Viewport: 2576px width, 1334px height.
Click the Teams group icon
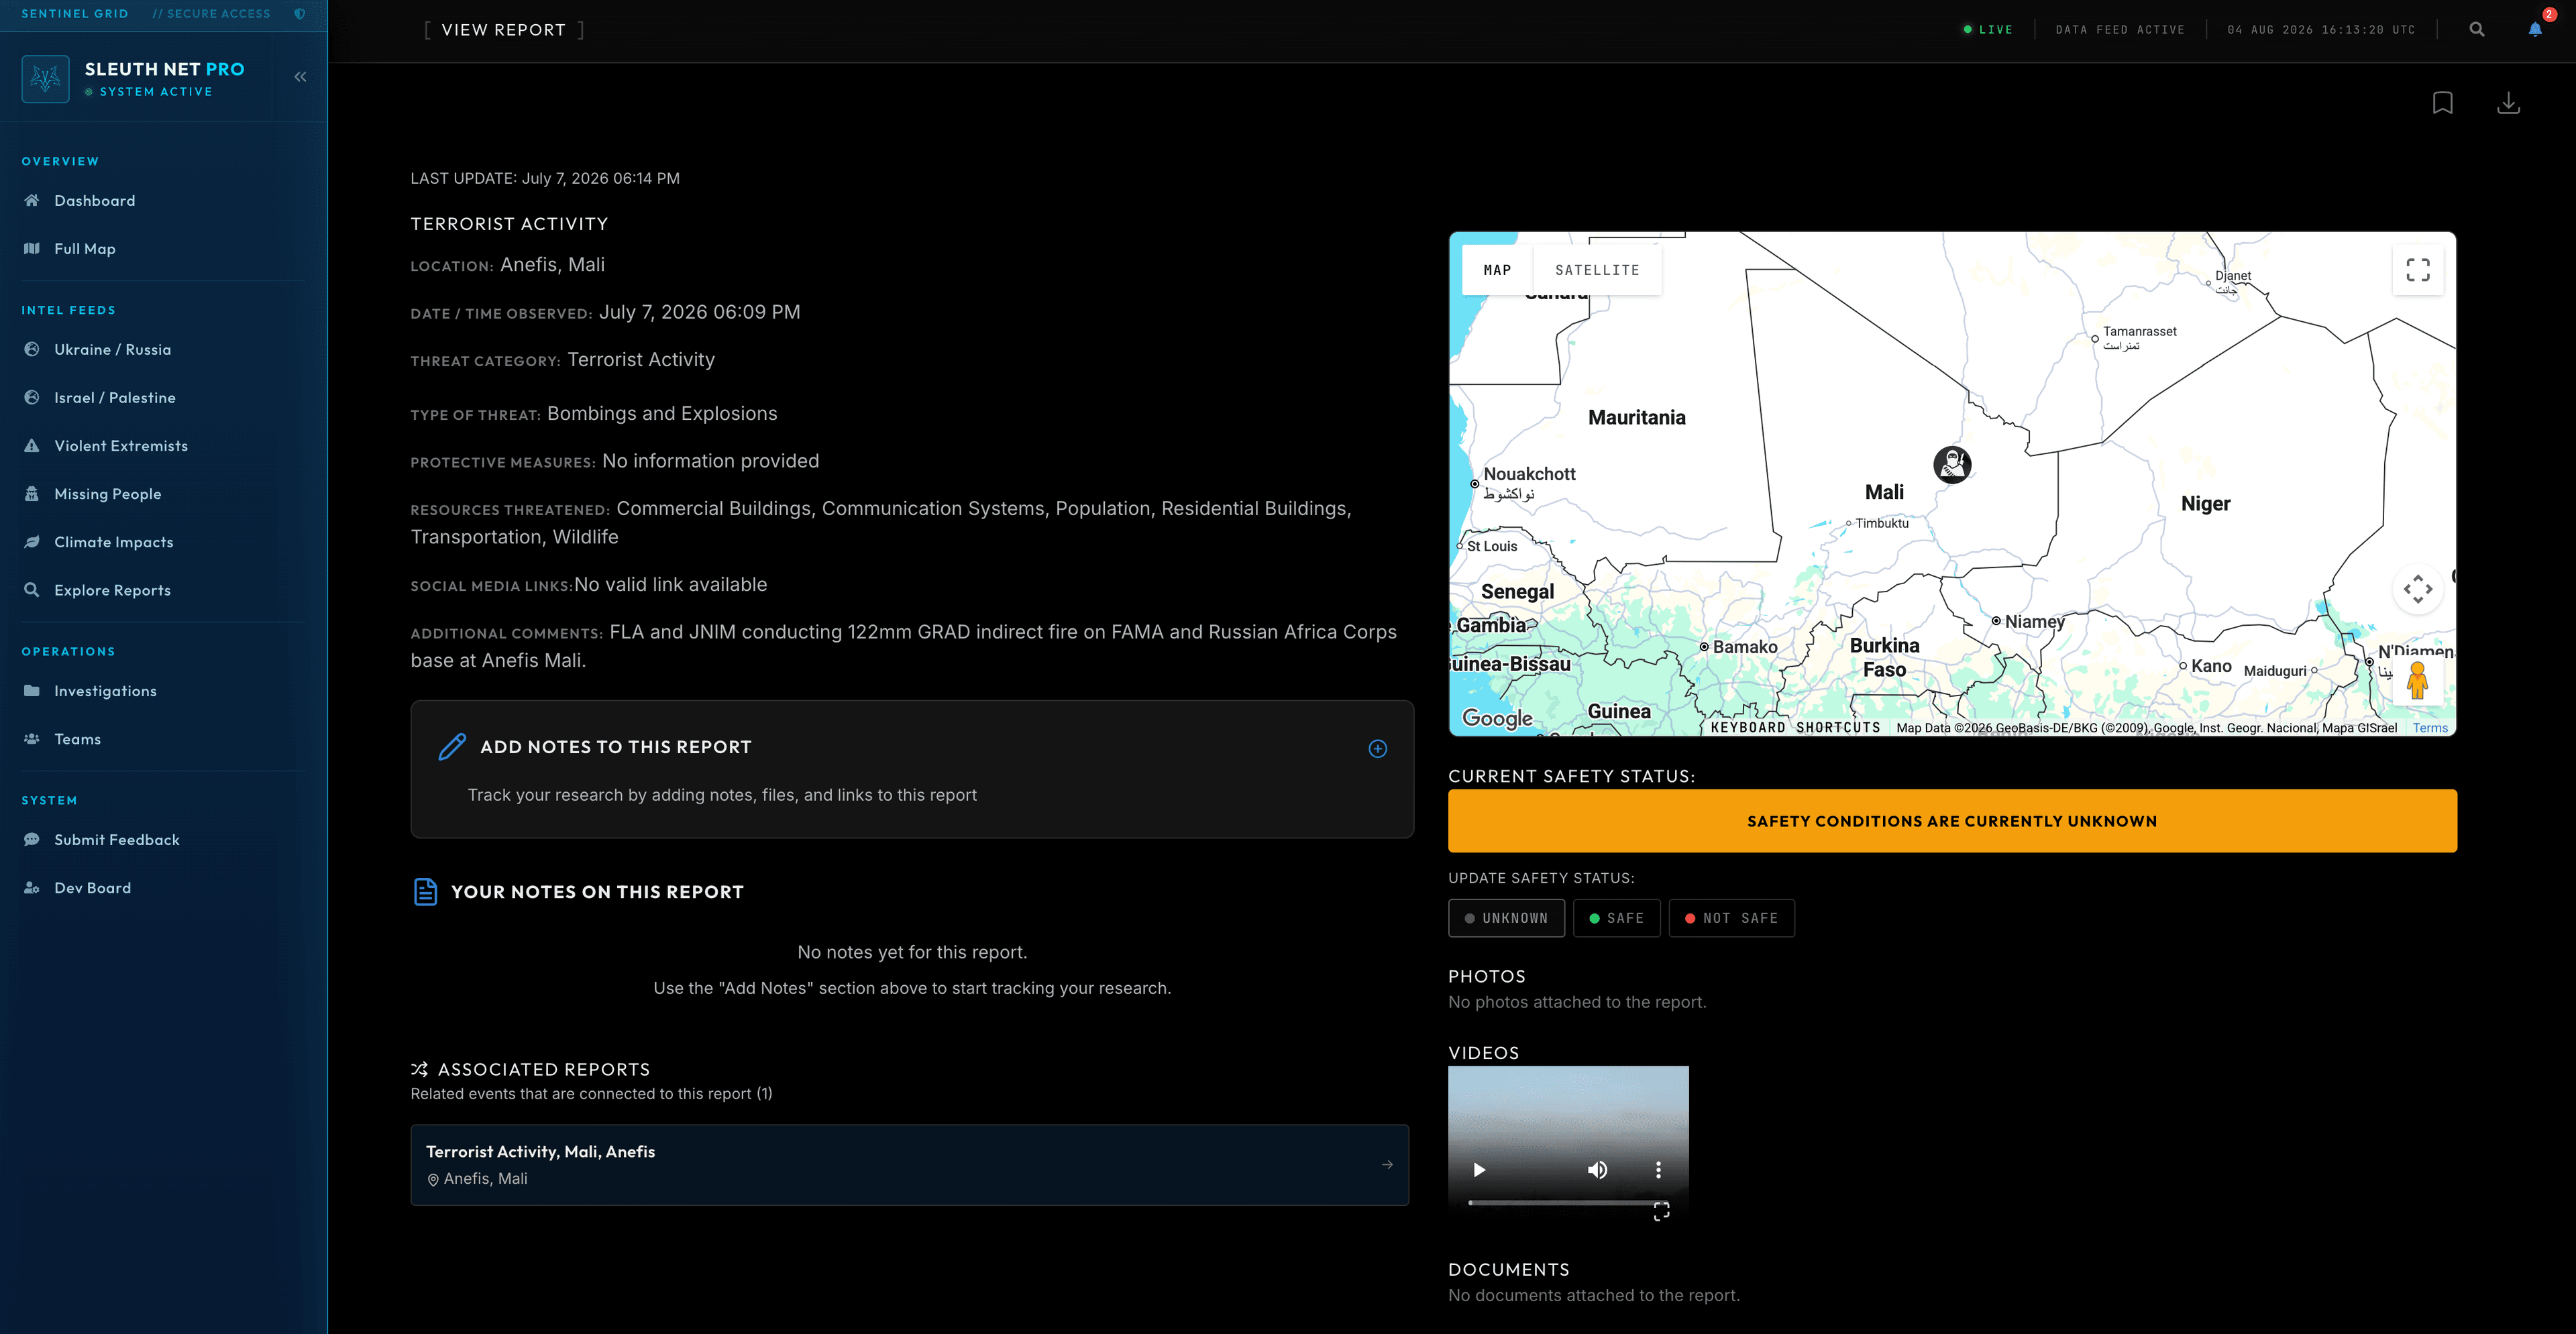(32, 739)
